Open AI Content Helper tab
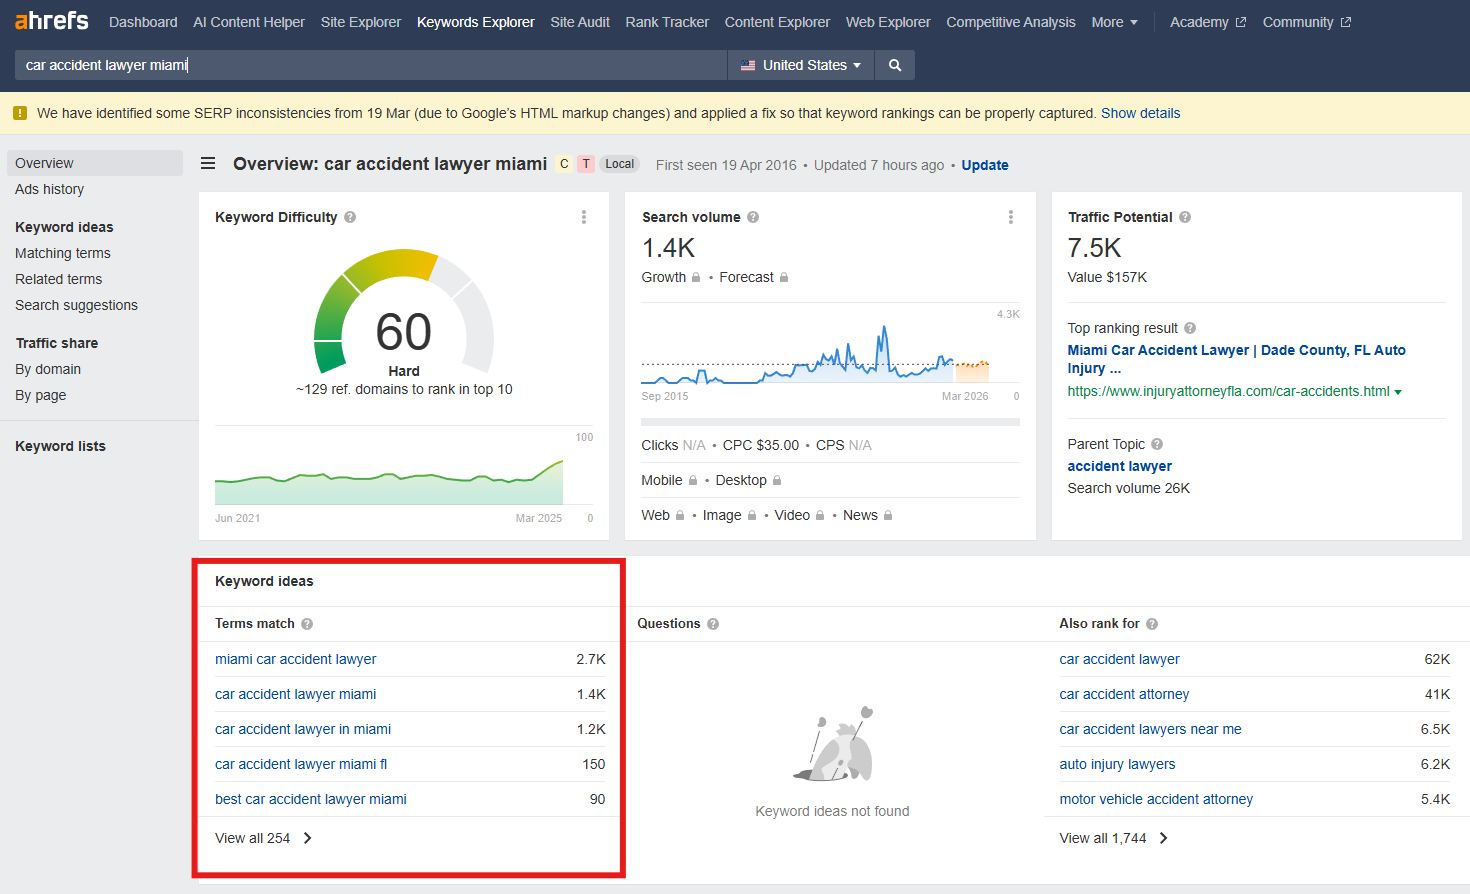Image resolution: width=1470 pixels, height=894 pixels. click(249, 22)
